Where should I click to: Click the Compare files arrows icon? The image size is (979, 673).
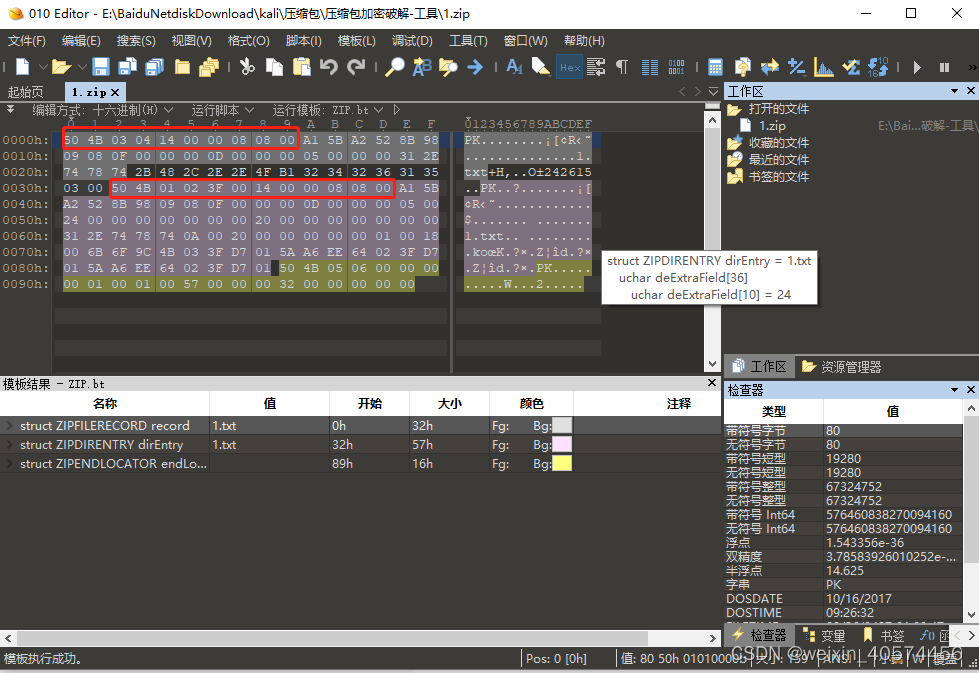(x=770, y=67)
